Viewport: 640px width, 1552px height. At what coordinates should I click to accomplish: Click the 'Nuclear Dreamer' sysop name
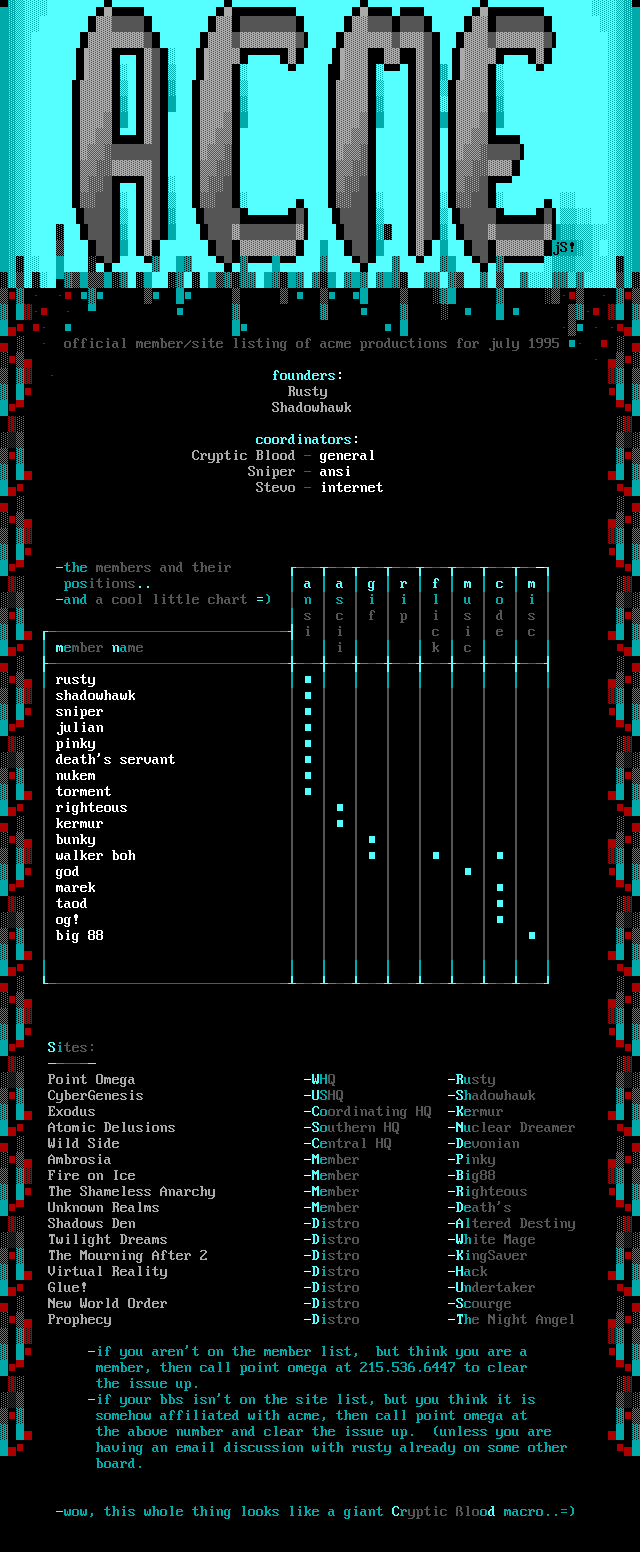point(515,1128)
